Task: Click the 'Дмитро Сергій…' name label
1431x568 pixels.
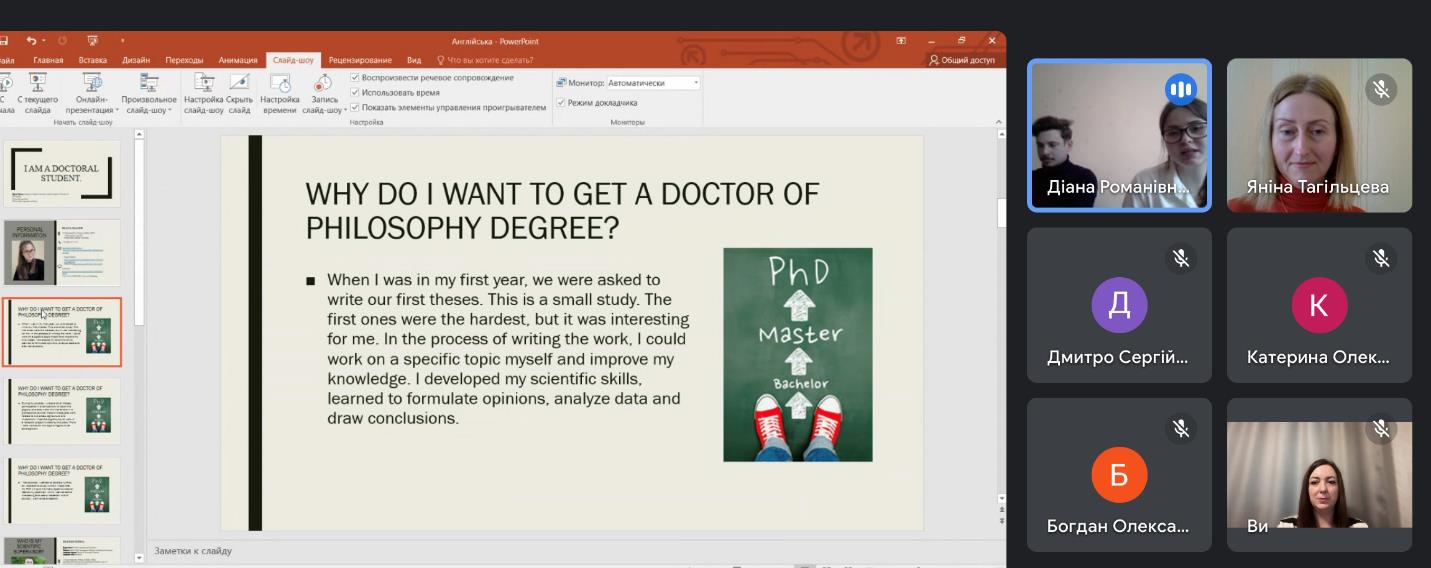Action: 1118,357
